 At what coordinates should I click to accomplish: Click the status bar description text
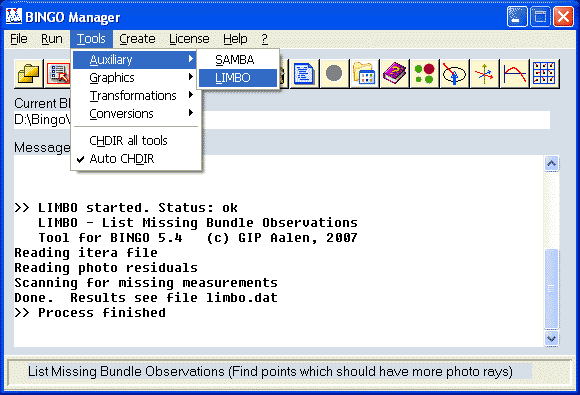point(270,371)
